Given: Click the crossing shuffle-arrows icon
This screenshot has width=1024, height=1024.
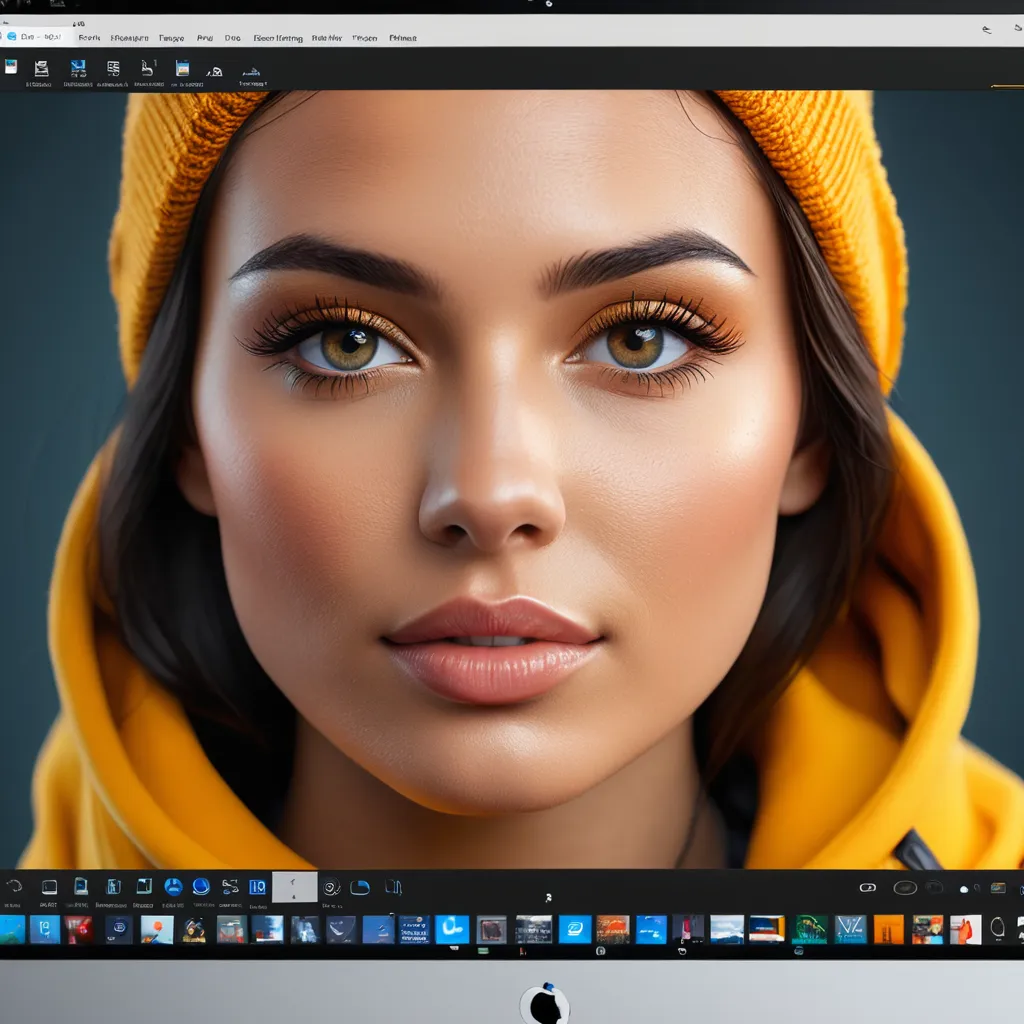Looking at the screenshot, I should (230, 886).
